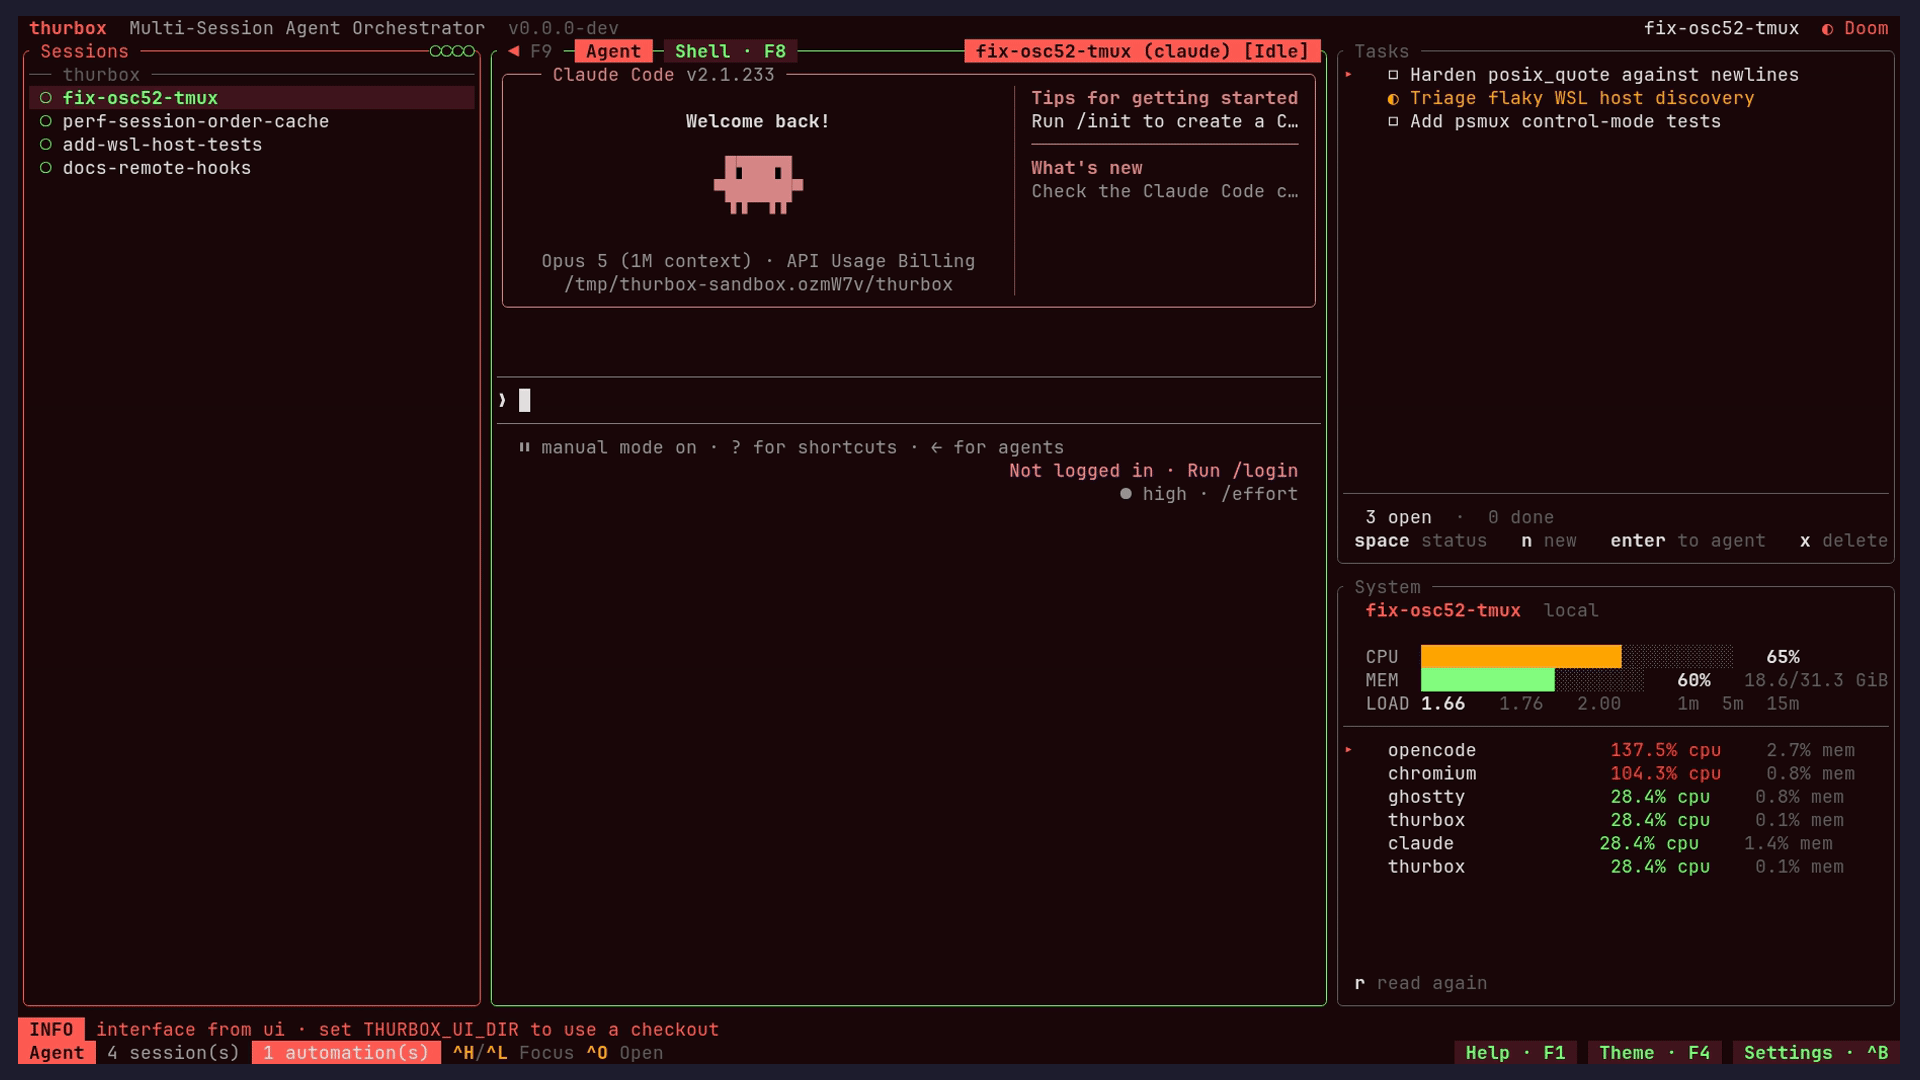Click the four-circle indicator in Sessions header

pos(452,51)
